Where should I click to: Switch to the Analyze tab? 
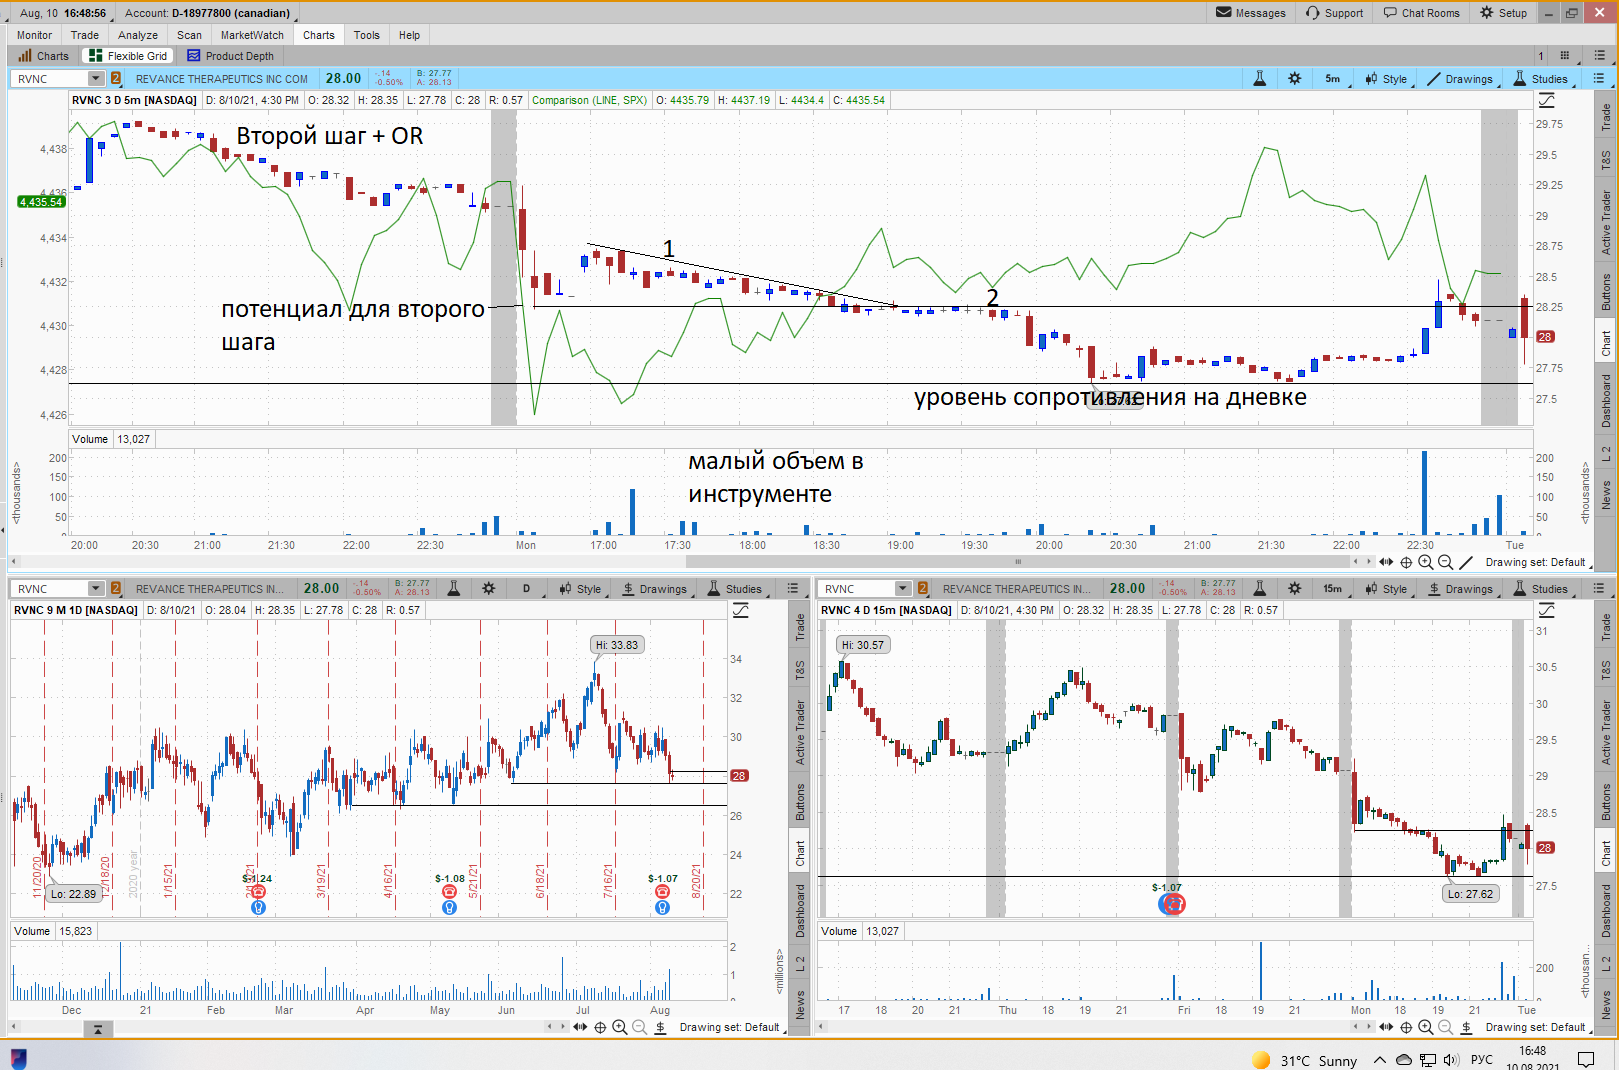click(x=138, y=35)
